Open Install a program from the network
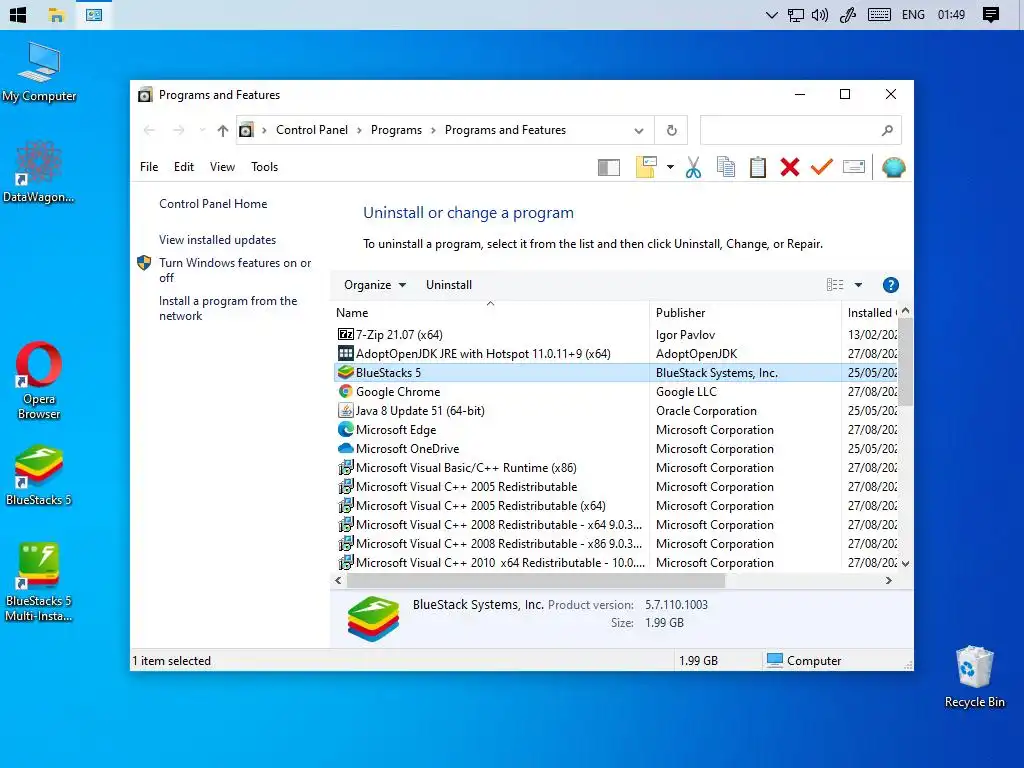 [x=228, y=308]
